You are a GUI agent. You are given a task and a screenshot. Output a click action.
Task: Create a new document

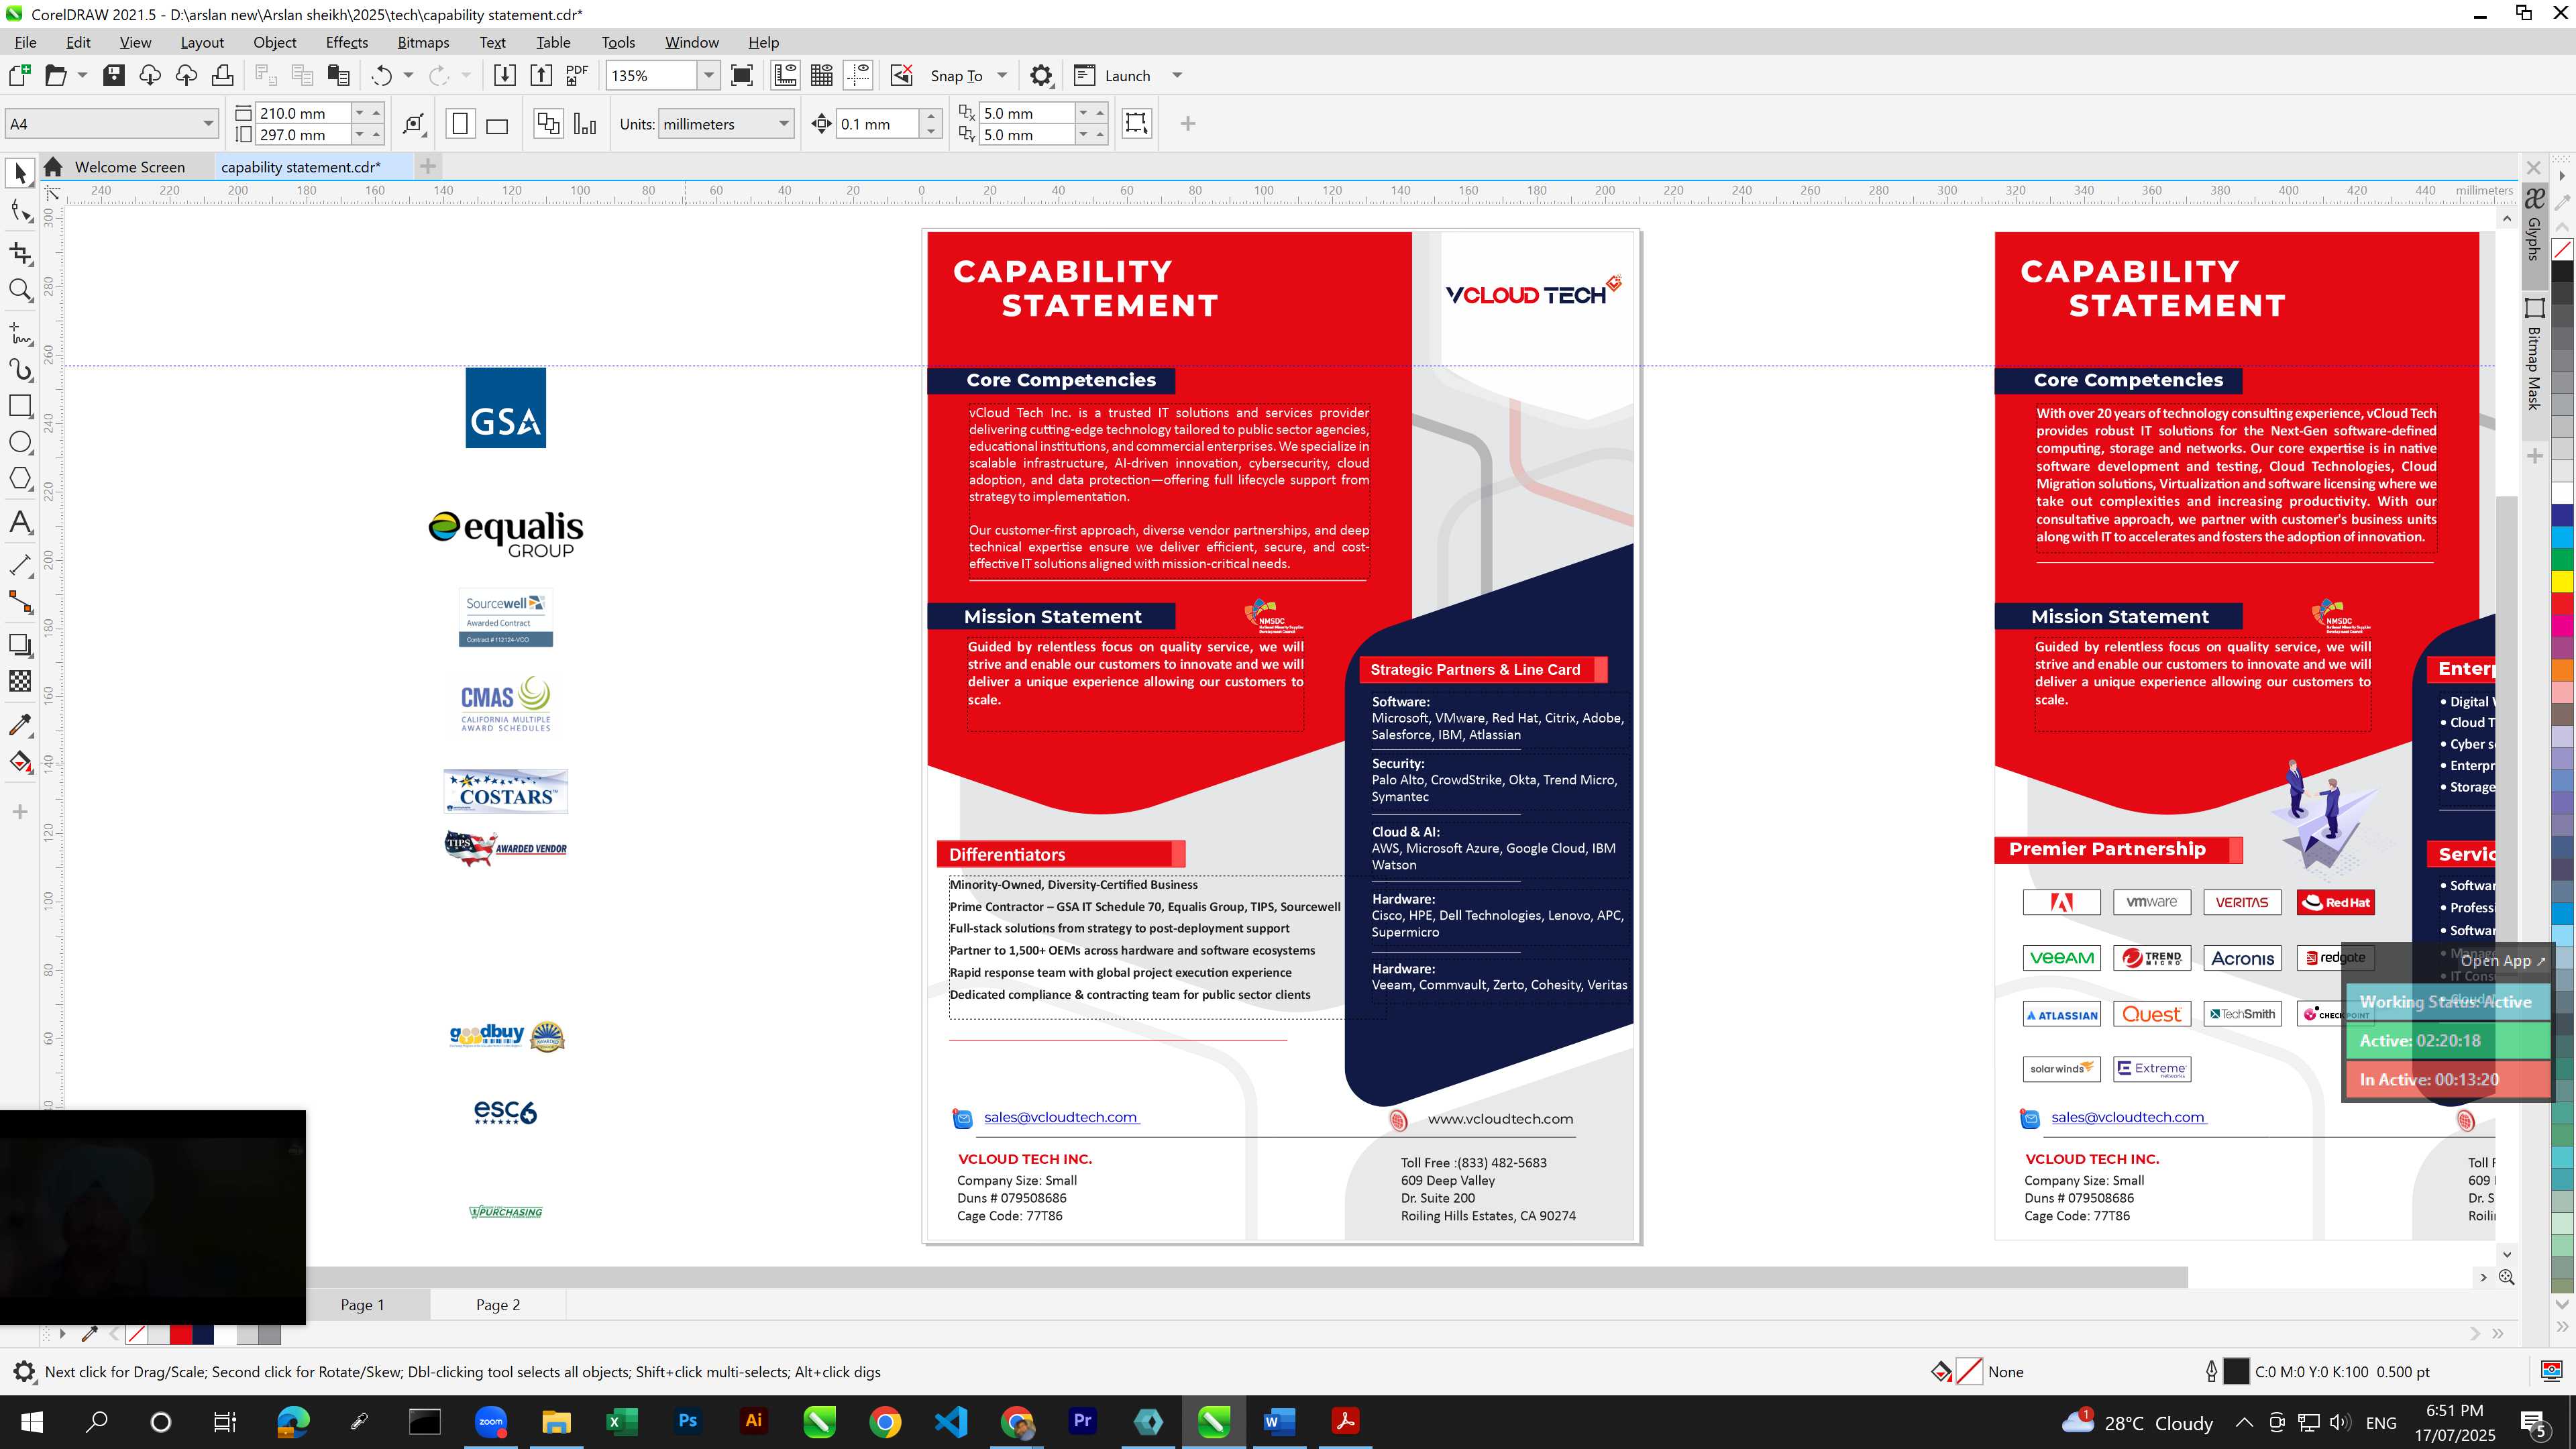coord(20,75)
